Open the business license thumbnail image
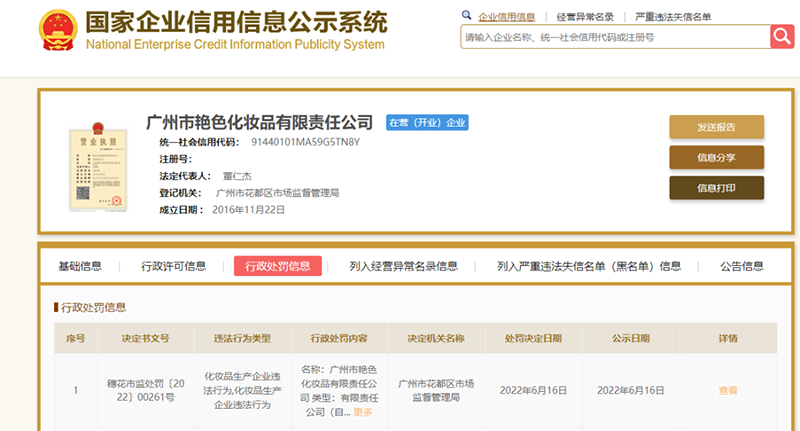This screenshot has height=431, width=800. point(98,166)
